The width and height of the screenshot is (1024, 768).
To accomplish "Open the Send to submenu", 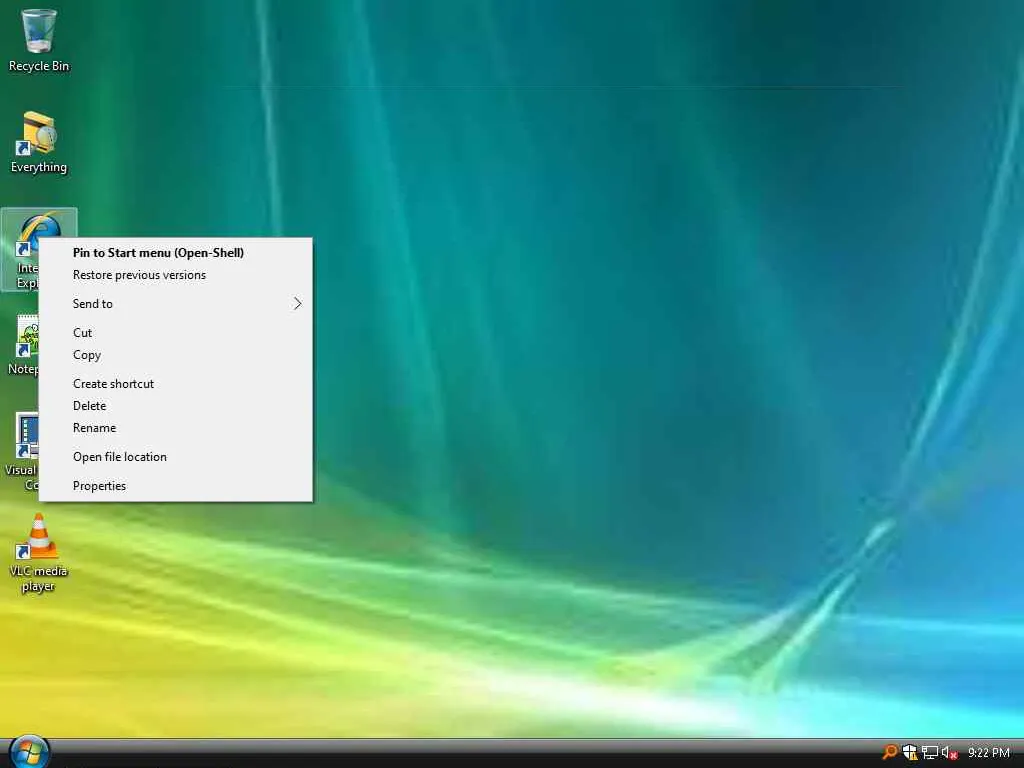I will point(176,304).
